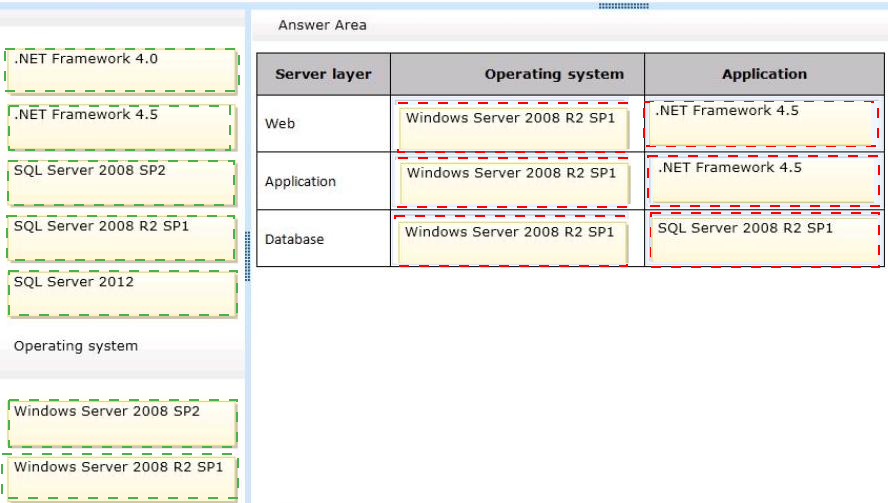Click the Application server layer cell
This screenshot has width=888, height=503.
pyautogui.click(x=323, y=181)
